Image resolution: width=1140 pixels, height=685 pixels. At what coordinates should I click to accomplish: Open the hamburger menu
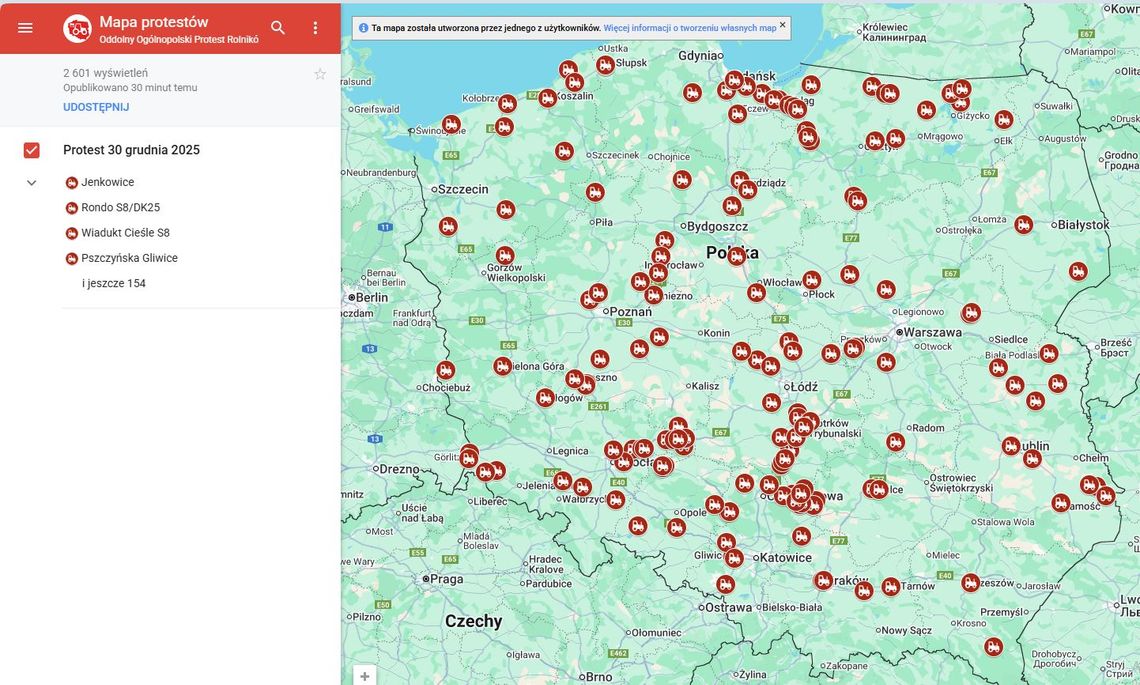25,27
